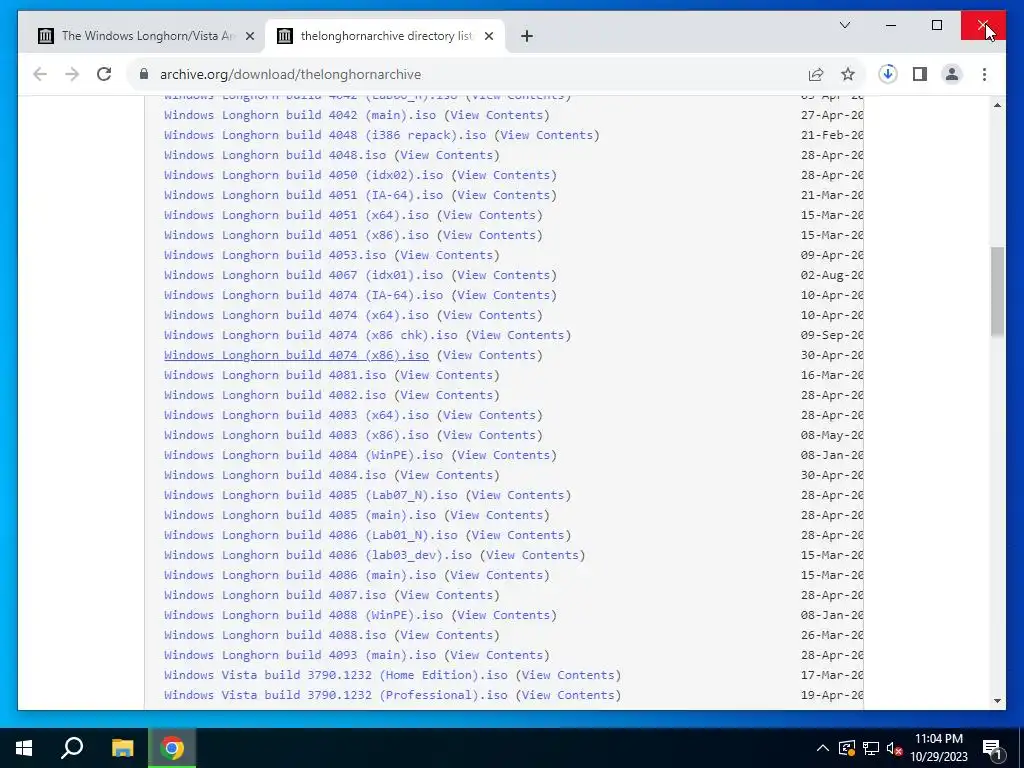Click the security warning tray icon
This screenshot has width=1024, height=768.
point(847,748)
